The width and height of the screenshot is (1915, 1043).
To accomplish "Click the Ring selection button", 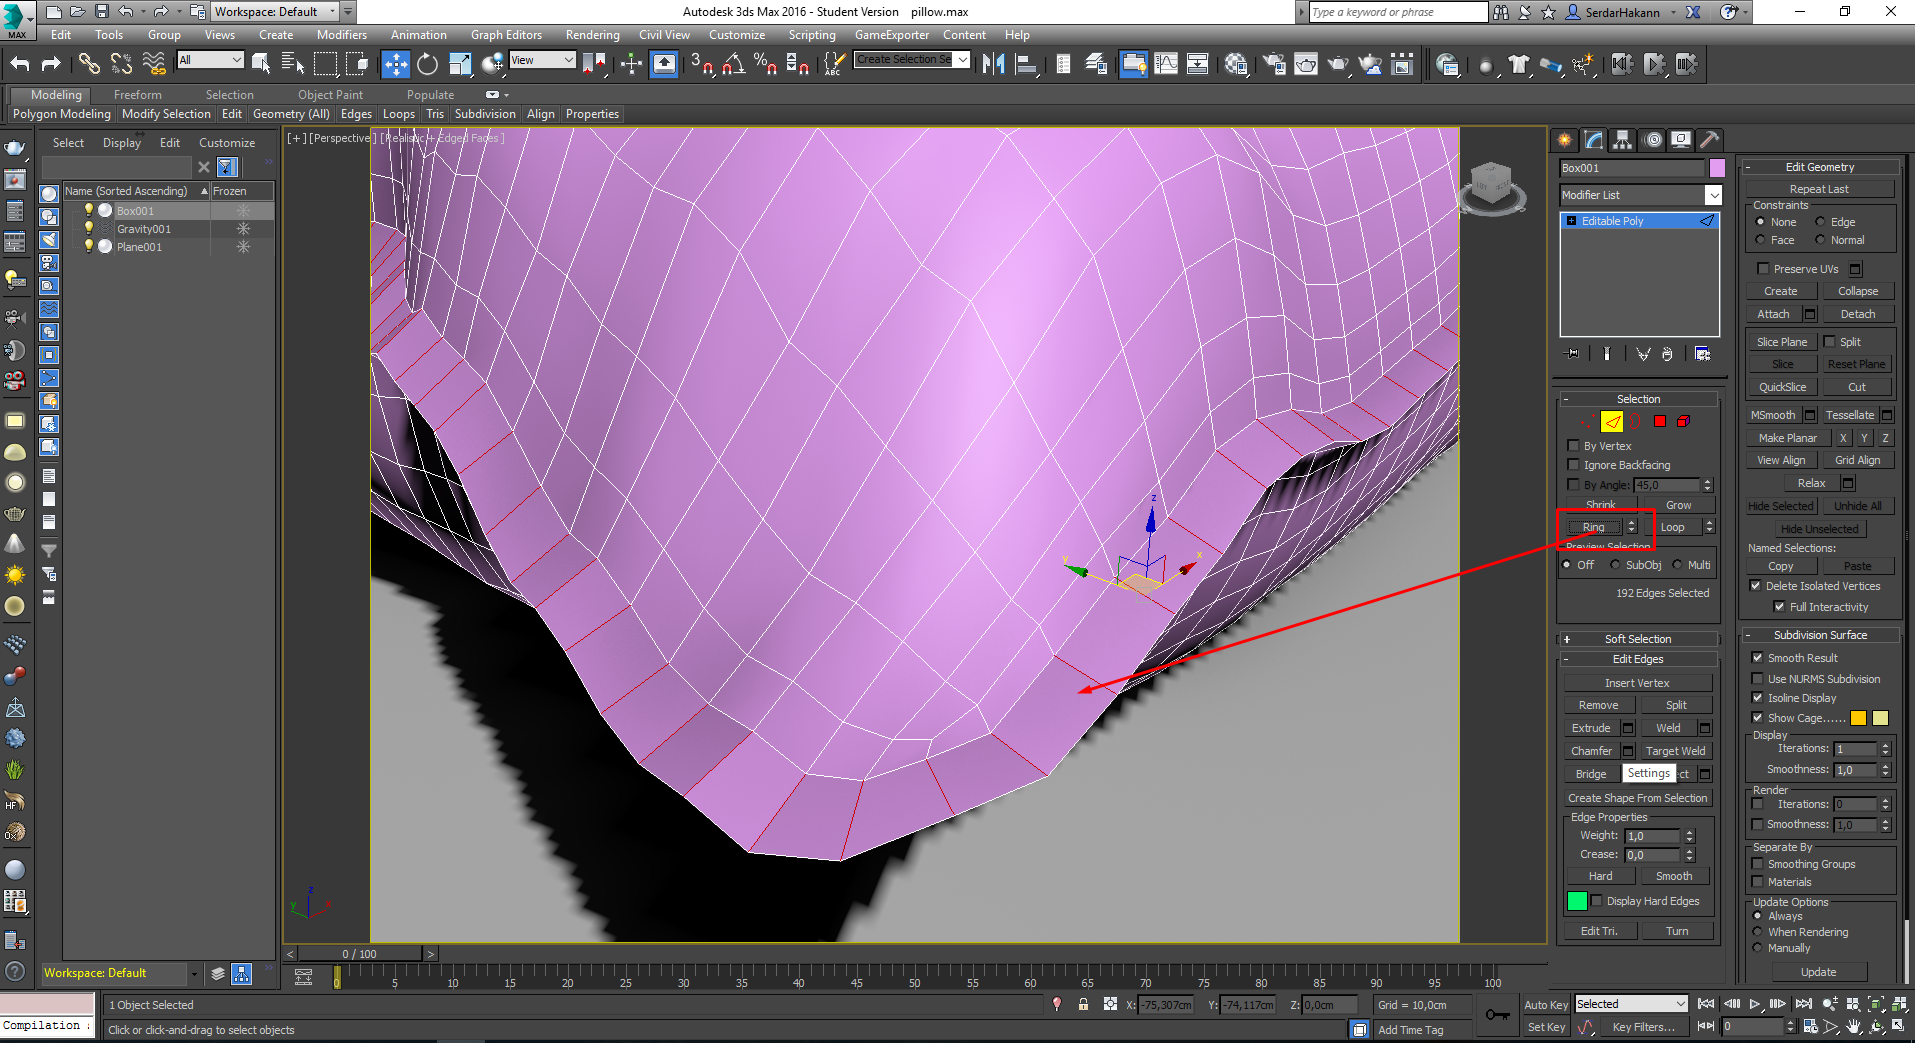I will coord(1593,527).
